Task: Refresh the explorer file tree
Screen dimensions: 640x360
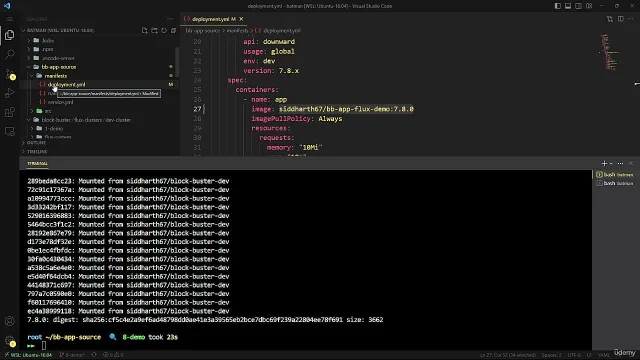Action: point(164,31)
